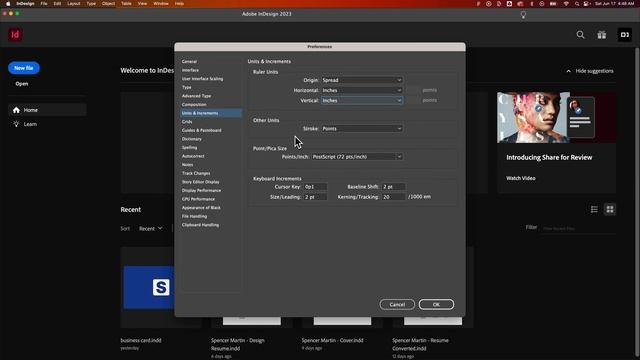The image size is (640, 360).
Task: Open the Apple menu
Action: tap(8, 4)
